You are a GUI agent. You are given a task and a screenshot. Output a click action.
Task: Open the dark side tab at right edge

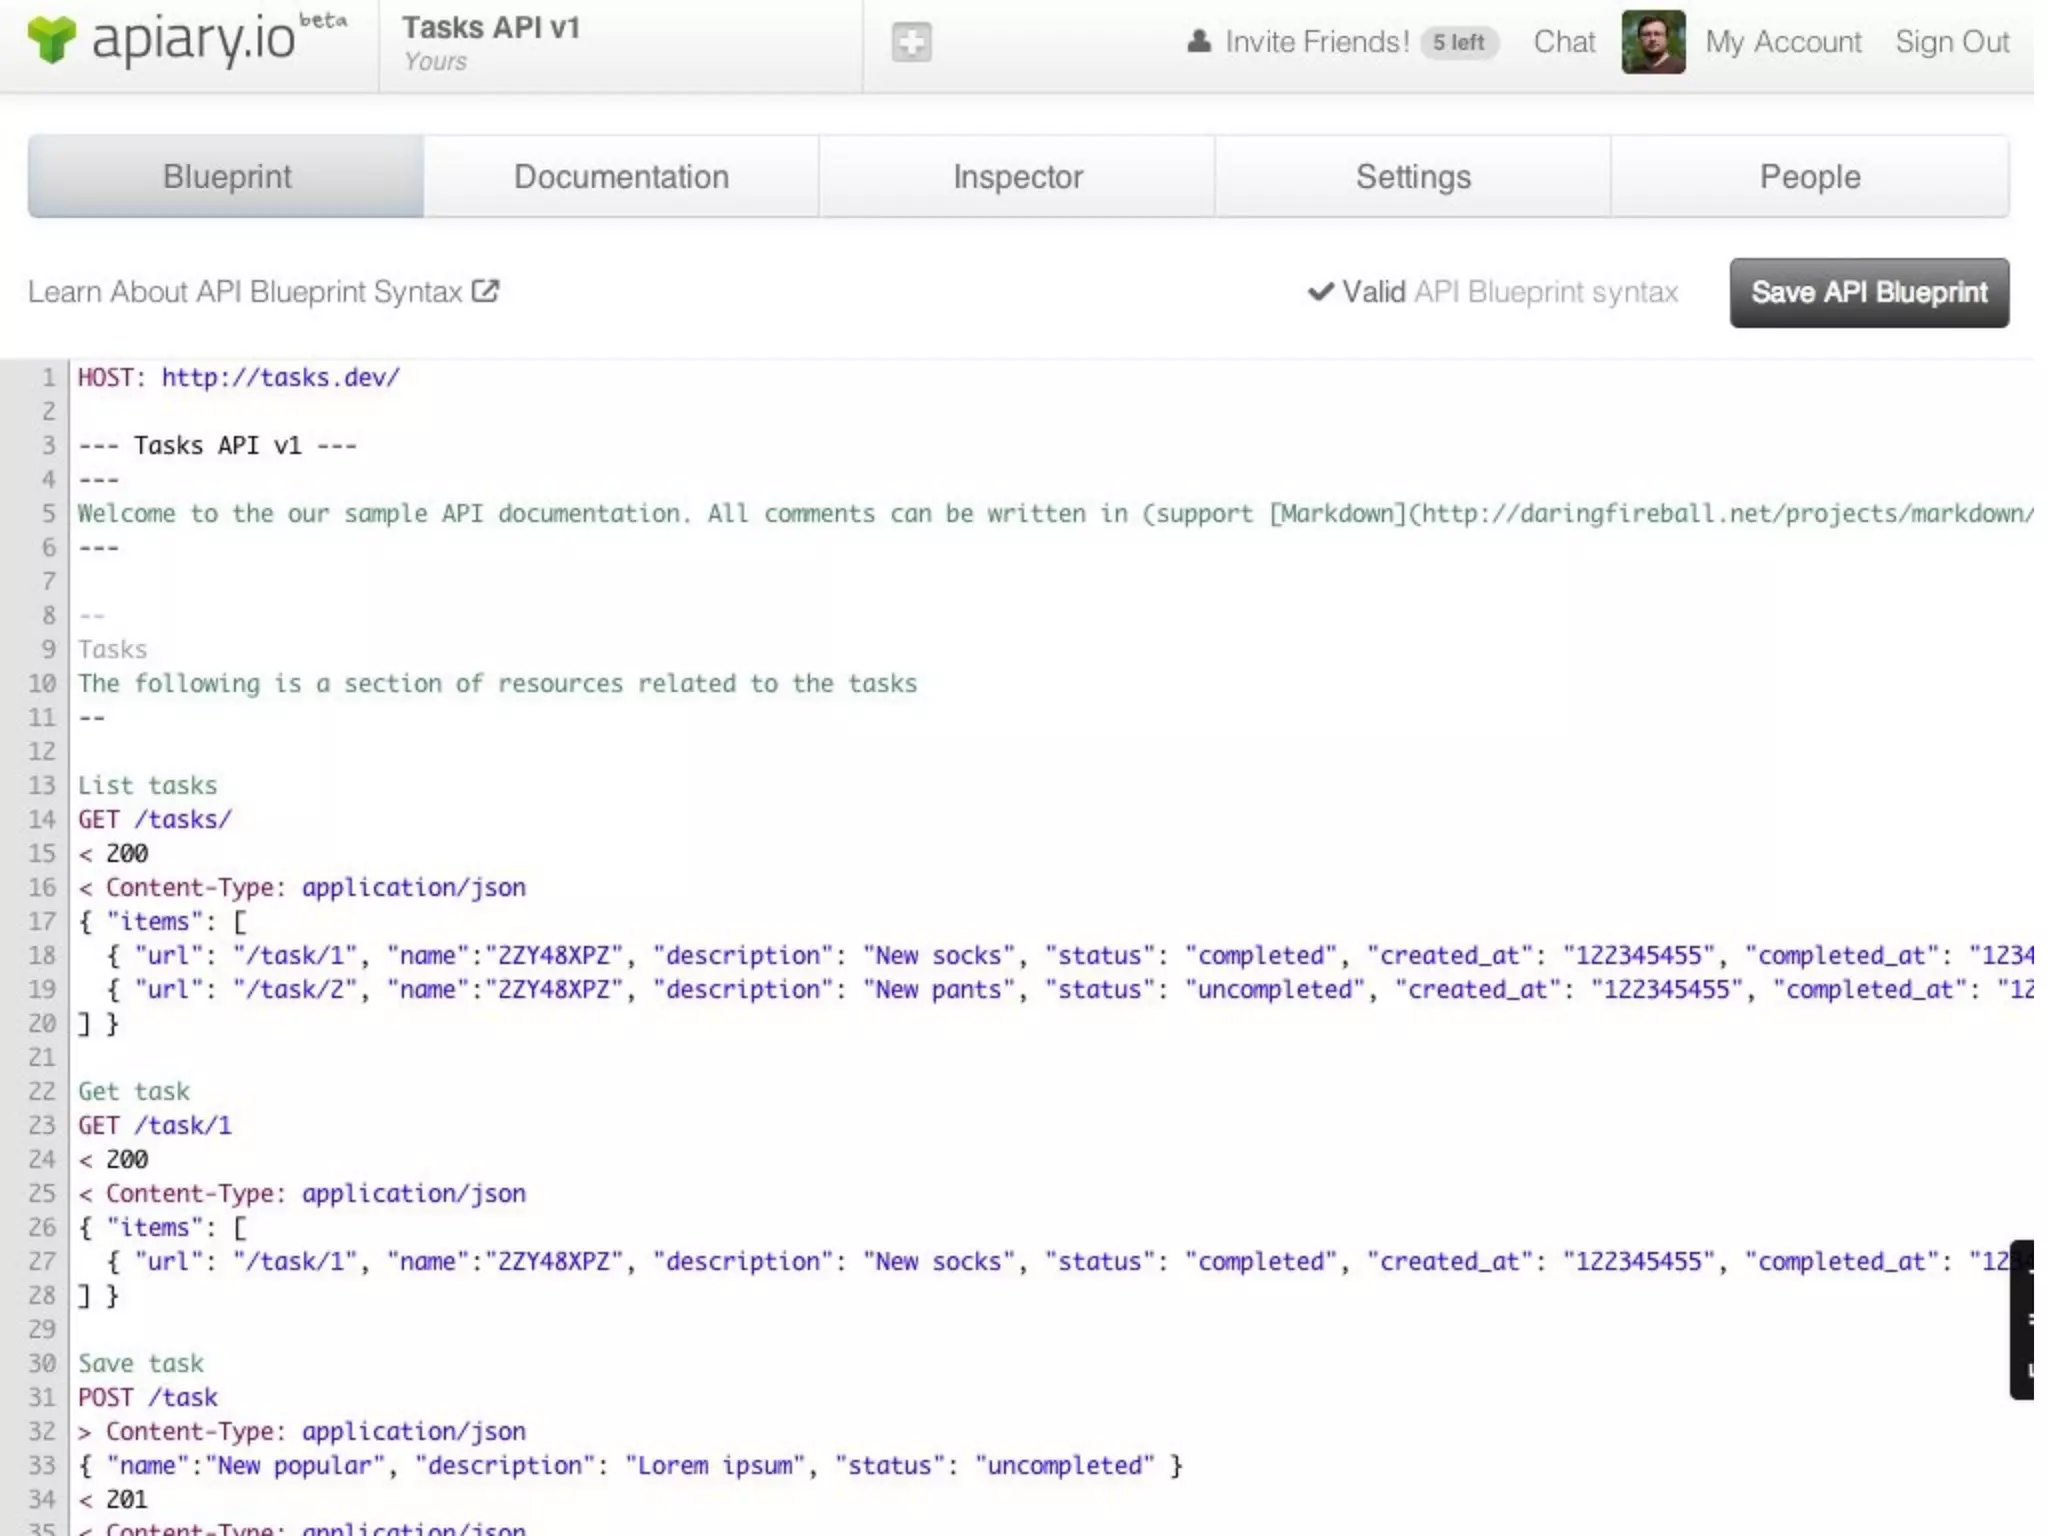[x=2022, y=1318]
